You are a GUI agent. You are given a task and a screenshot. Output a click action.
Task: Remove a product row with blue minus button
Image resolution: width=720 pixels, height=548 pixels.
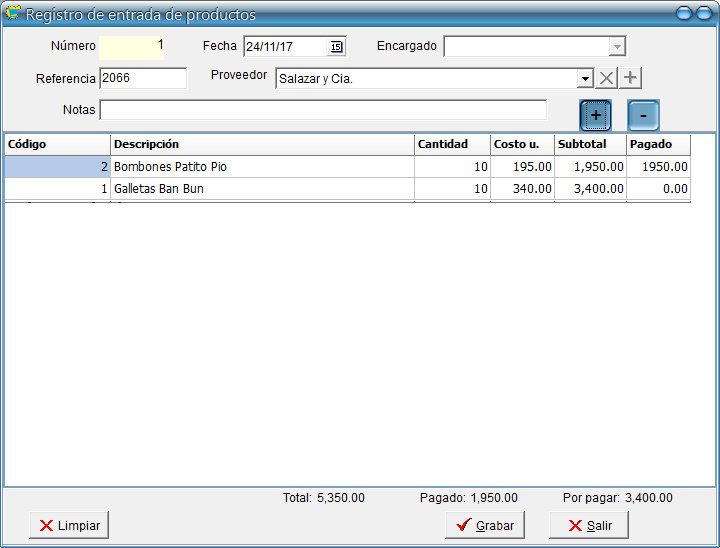point(643,115)
